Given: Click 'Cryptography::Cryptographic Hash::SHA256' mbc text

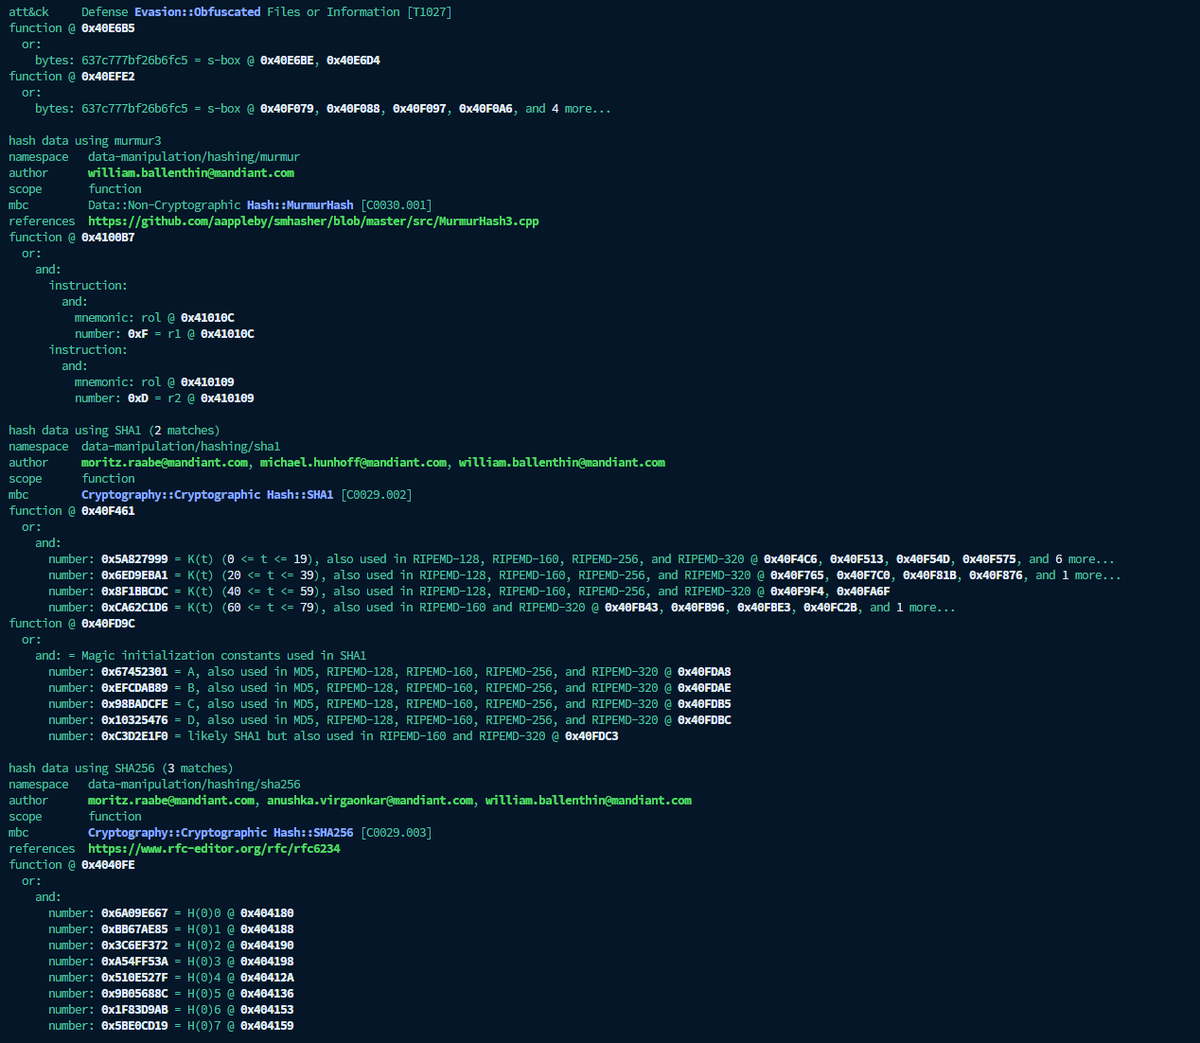Looking at the screenshot, I should 220,832.
